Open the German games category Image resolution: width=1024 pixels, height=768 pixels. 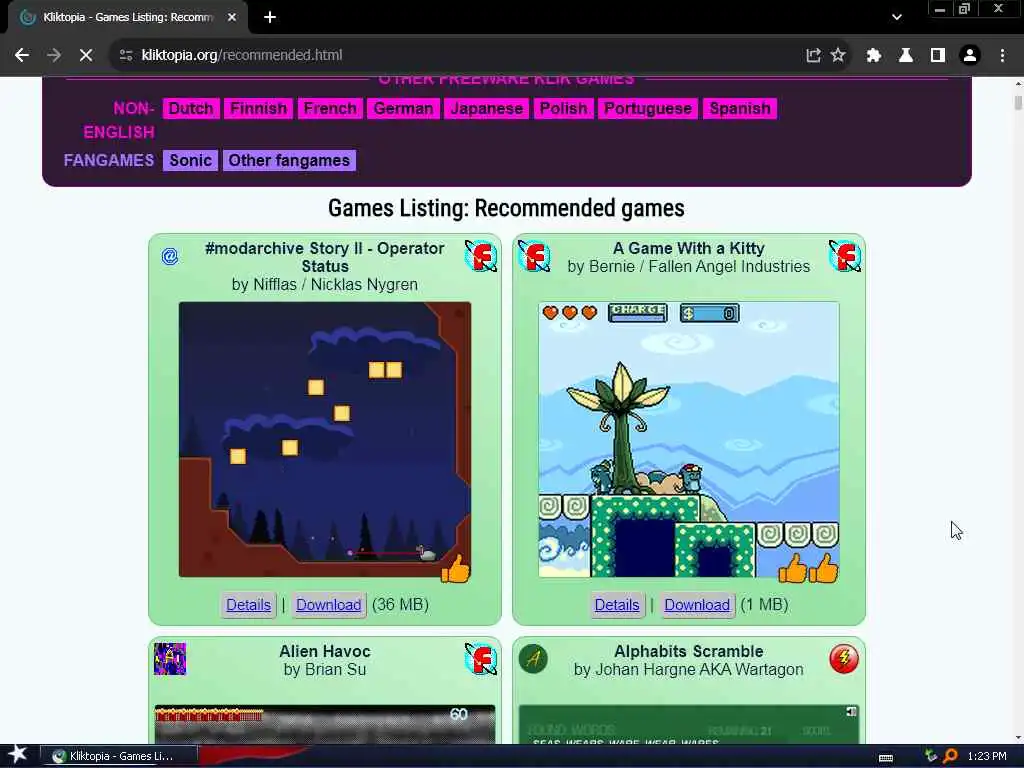point(404,108)
